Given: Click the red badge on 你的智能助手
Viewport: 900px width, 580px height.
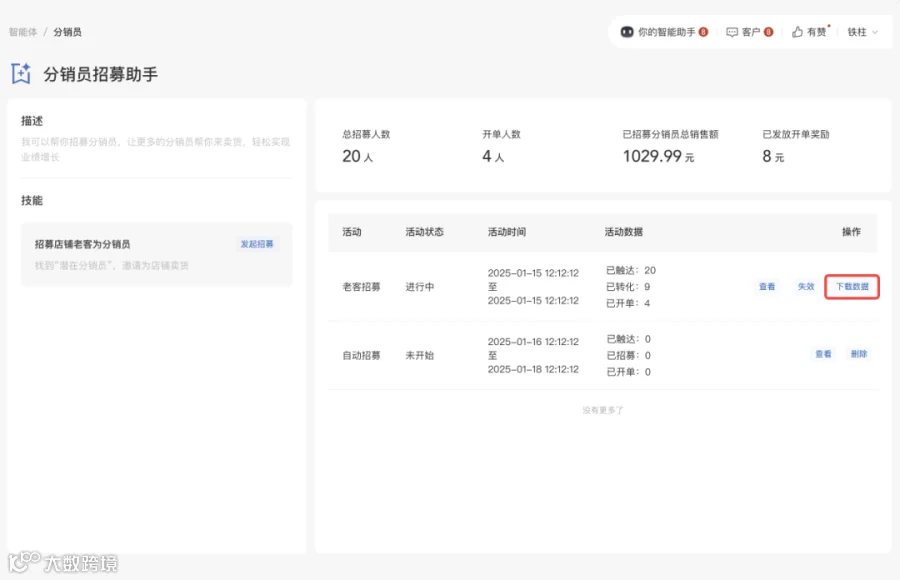Looking at the screenshot, I should (x=703, y=32).
